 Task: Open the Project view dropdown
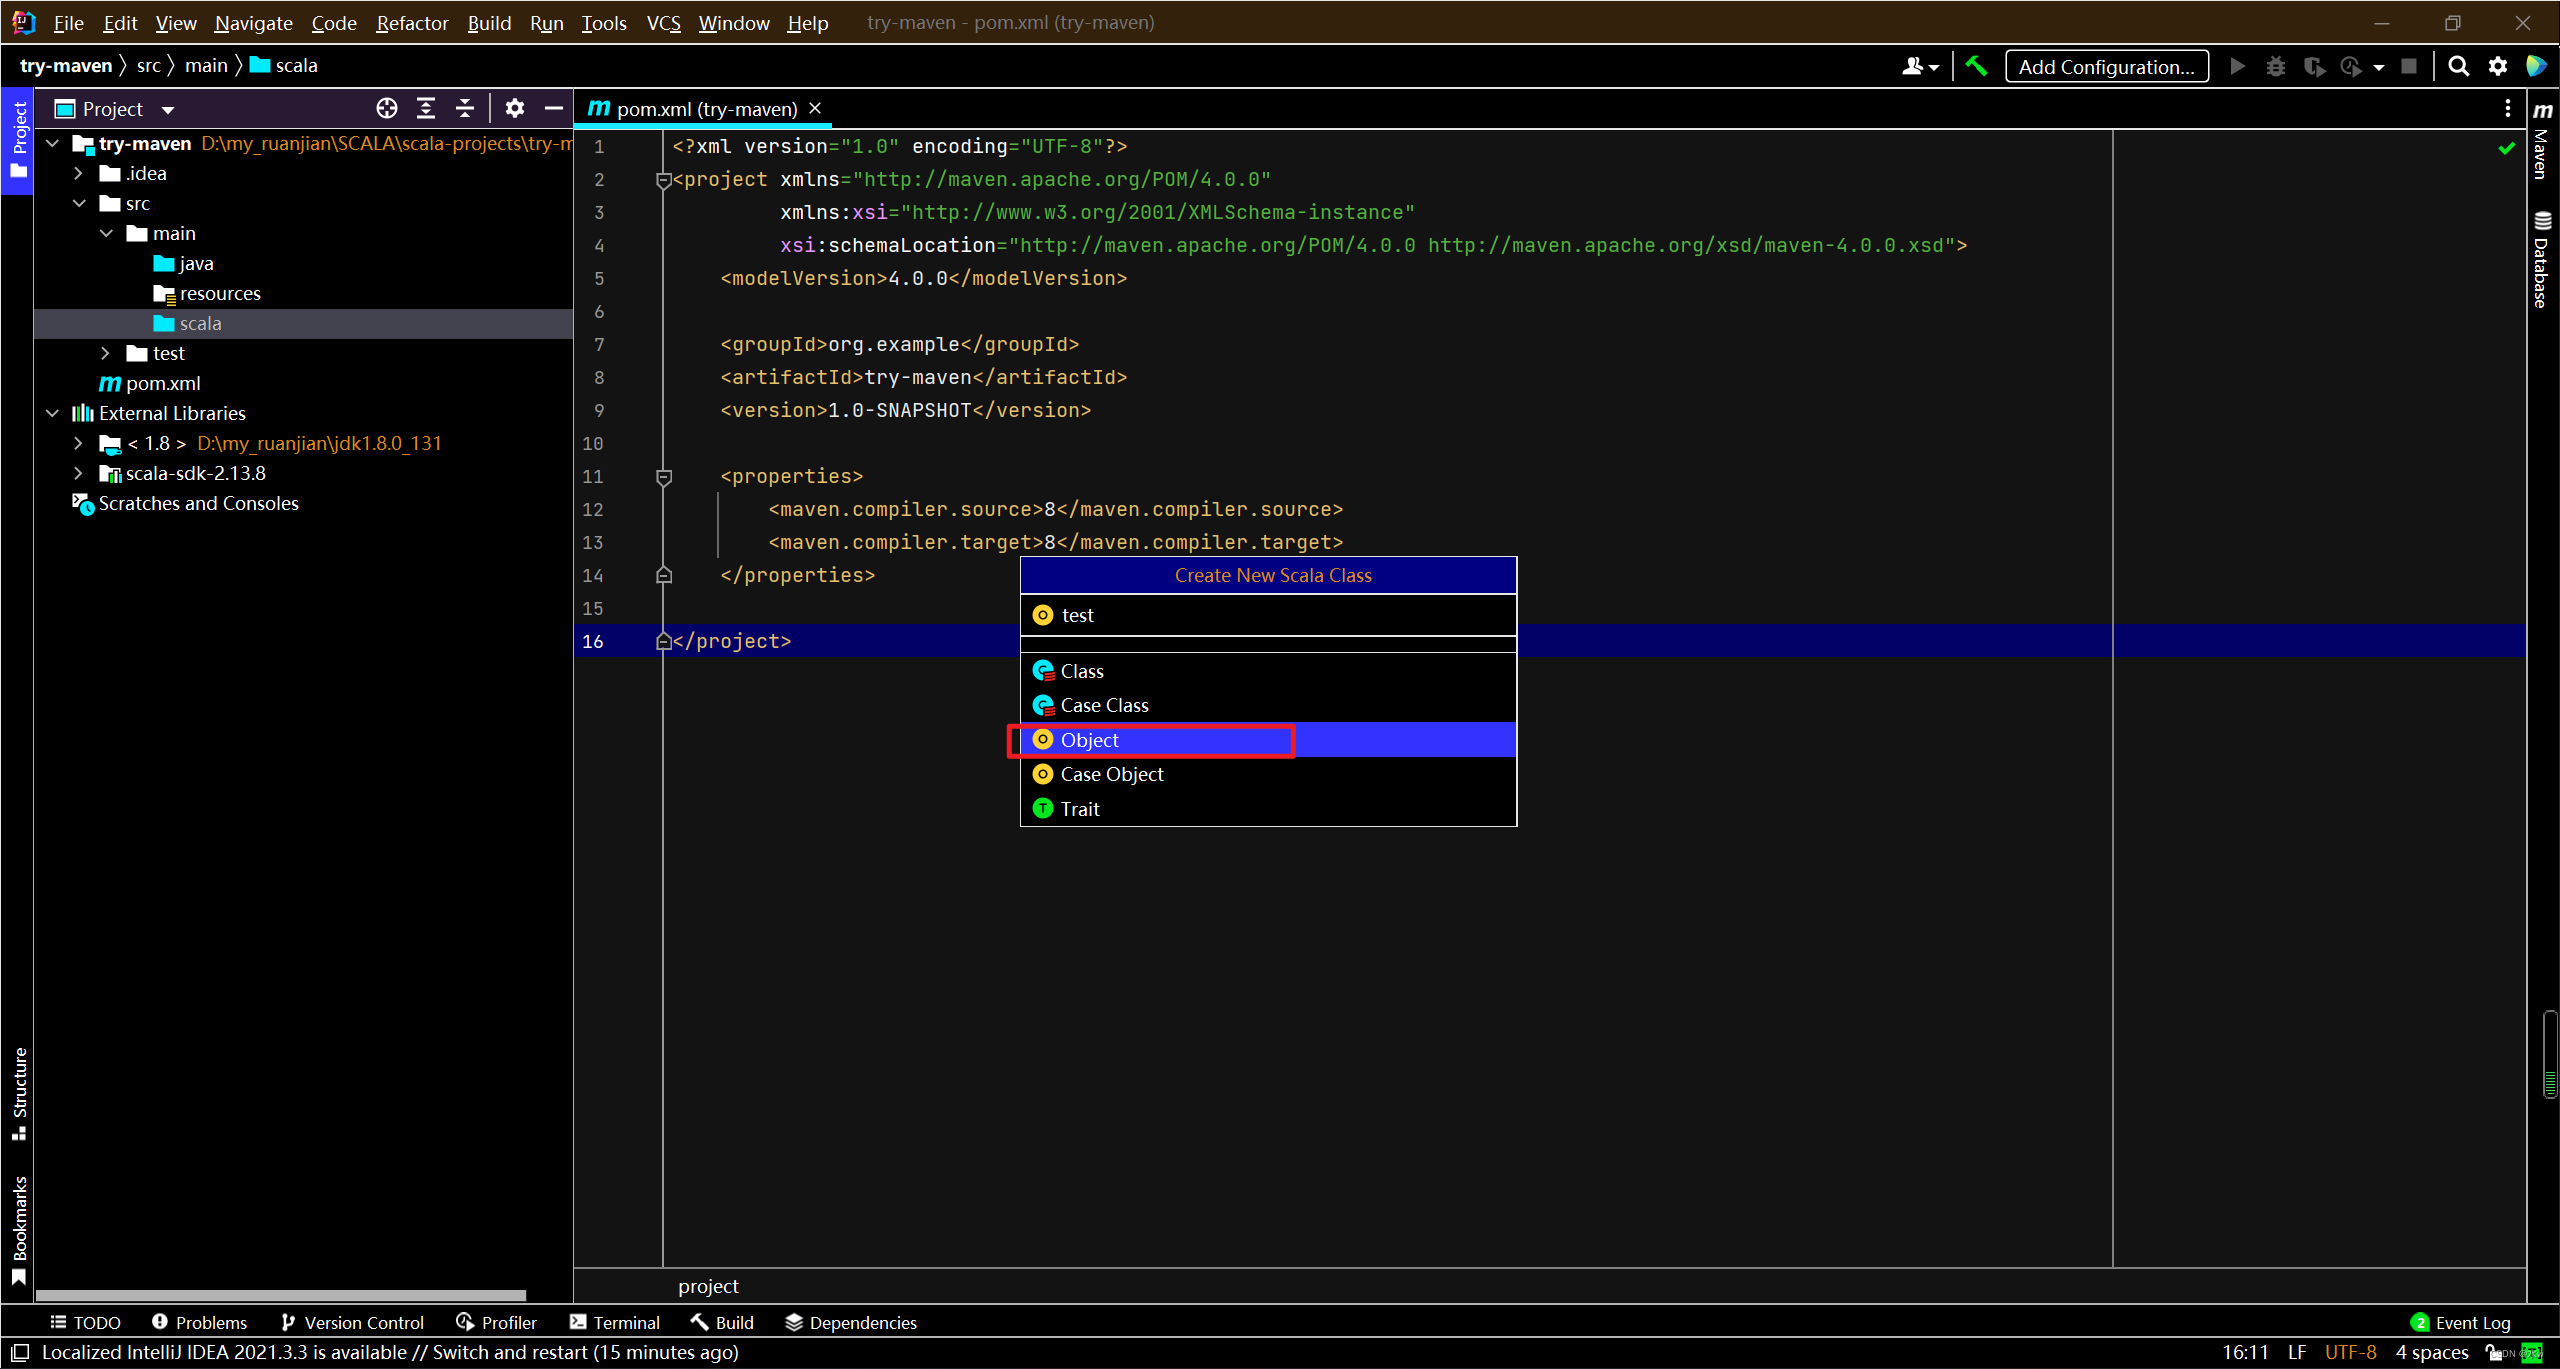(167, 109)
